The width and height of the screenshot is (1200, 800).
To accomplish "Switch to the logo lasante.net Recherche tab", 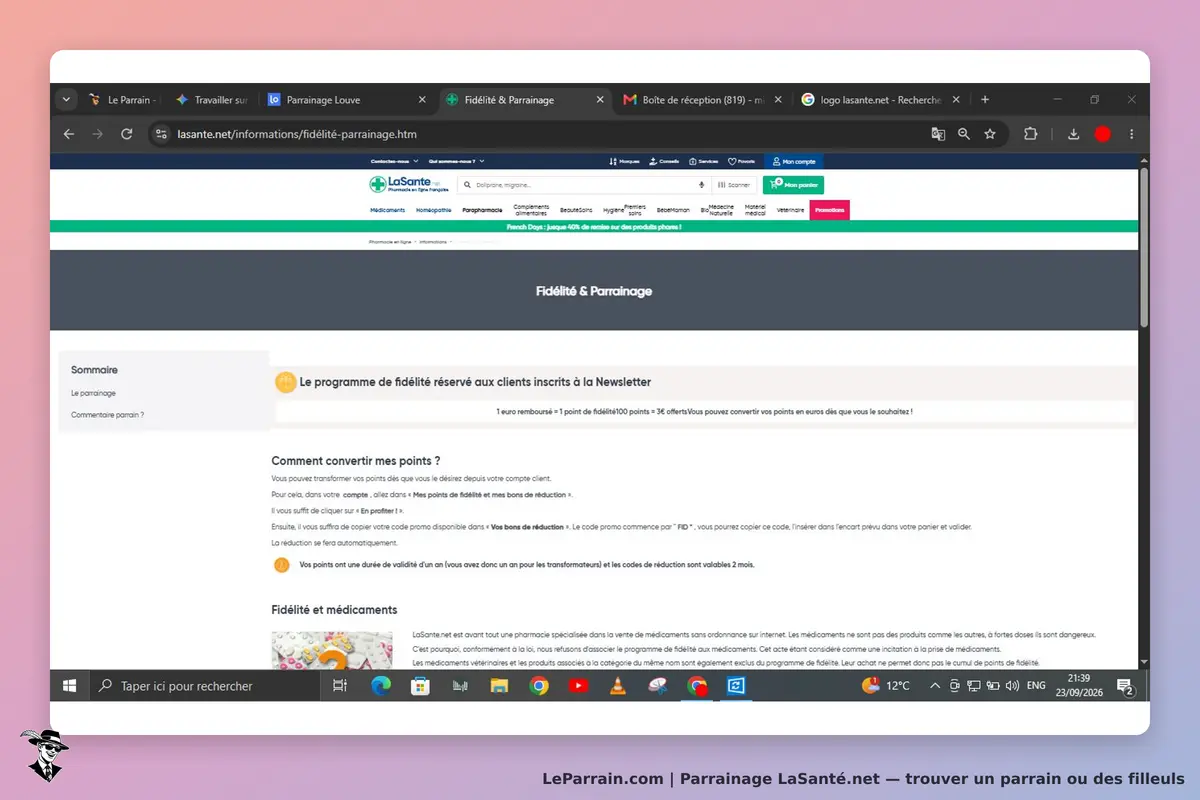I will 880,100.
